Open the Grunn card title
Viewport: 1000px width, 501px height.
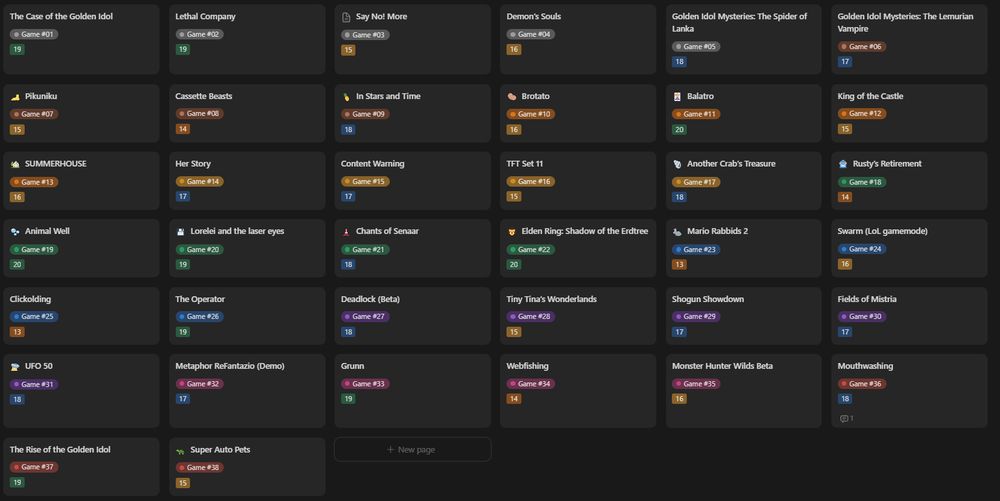pyautogui.click(x=353, y=366)
